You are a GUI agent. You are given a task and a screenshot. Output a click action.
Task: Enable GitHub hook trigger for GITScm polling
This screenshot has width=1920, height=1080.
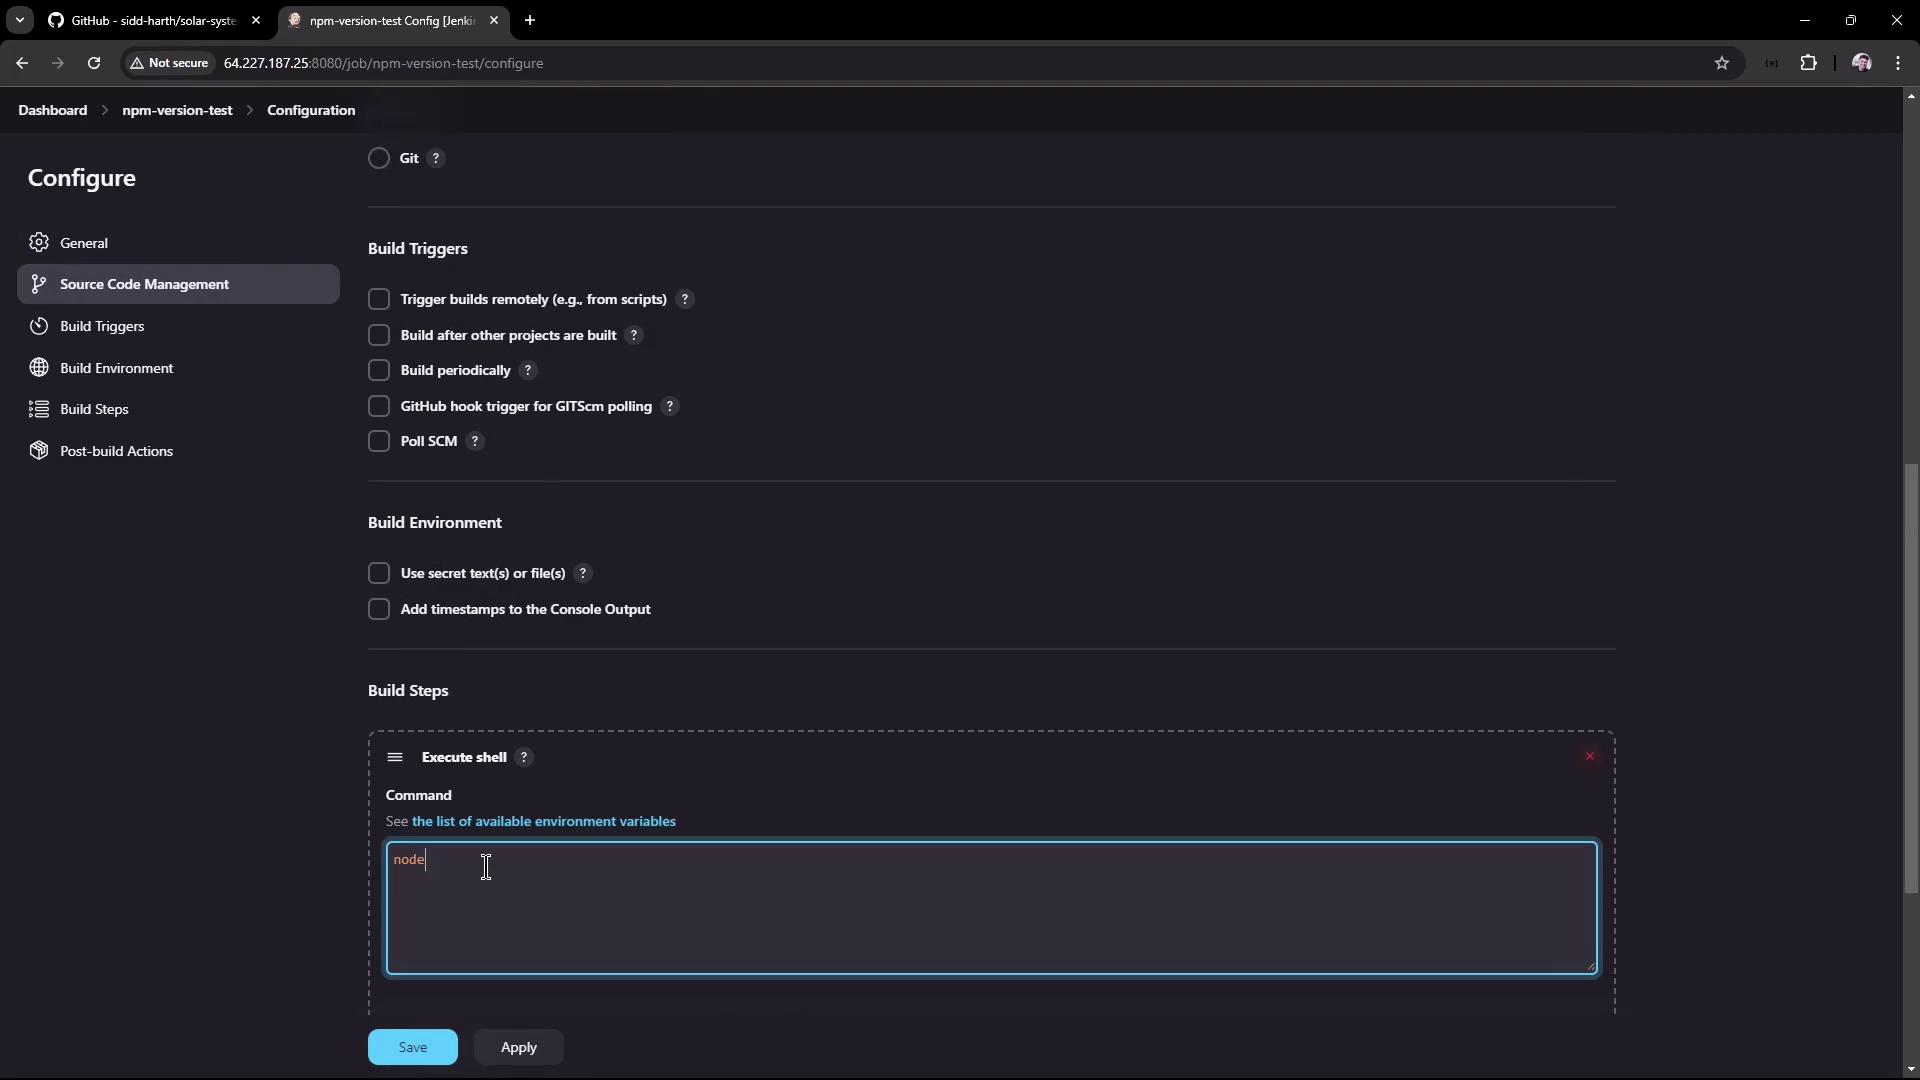point(379,406)
